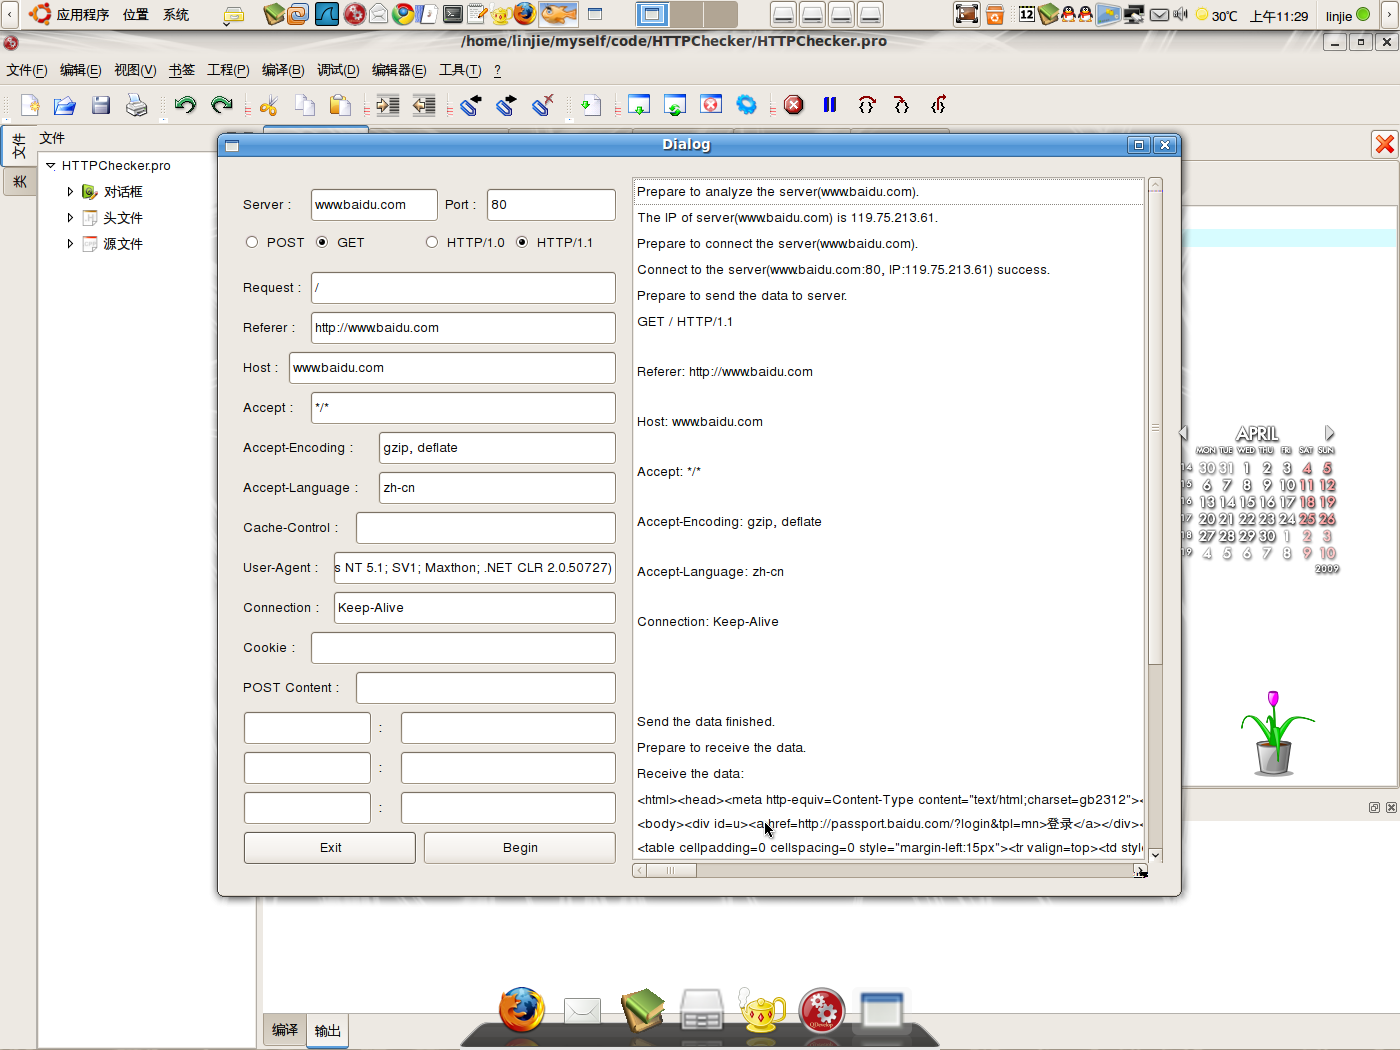The width and height of the screenshot is (1400, 1050).
Task: Open the 应用程序 system menu
Action: [70, 15]
